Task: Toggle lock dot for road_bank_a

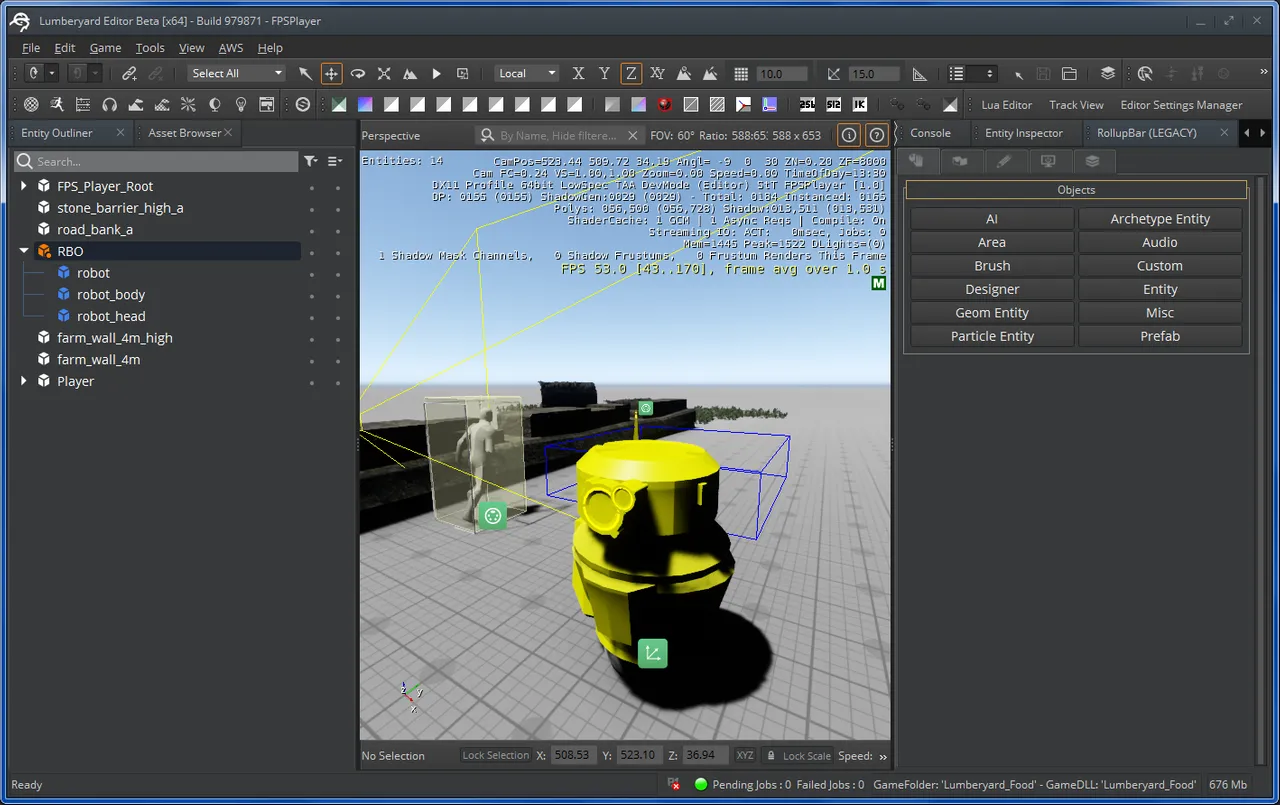Action: 338,230
